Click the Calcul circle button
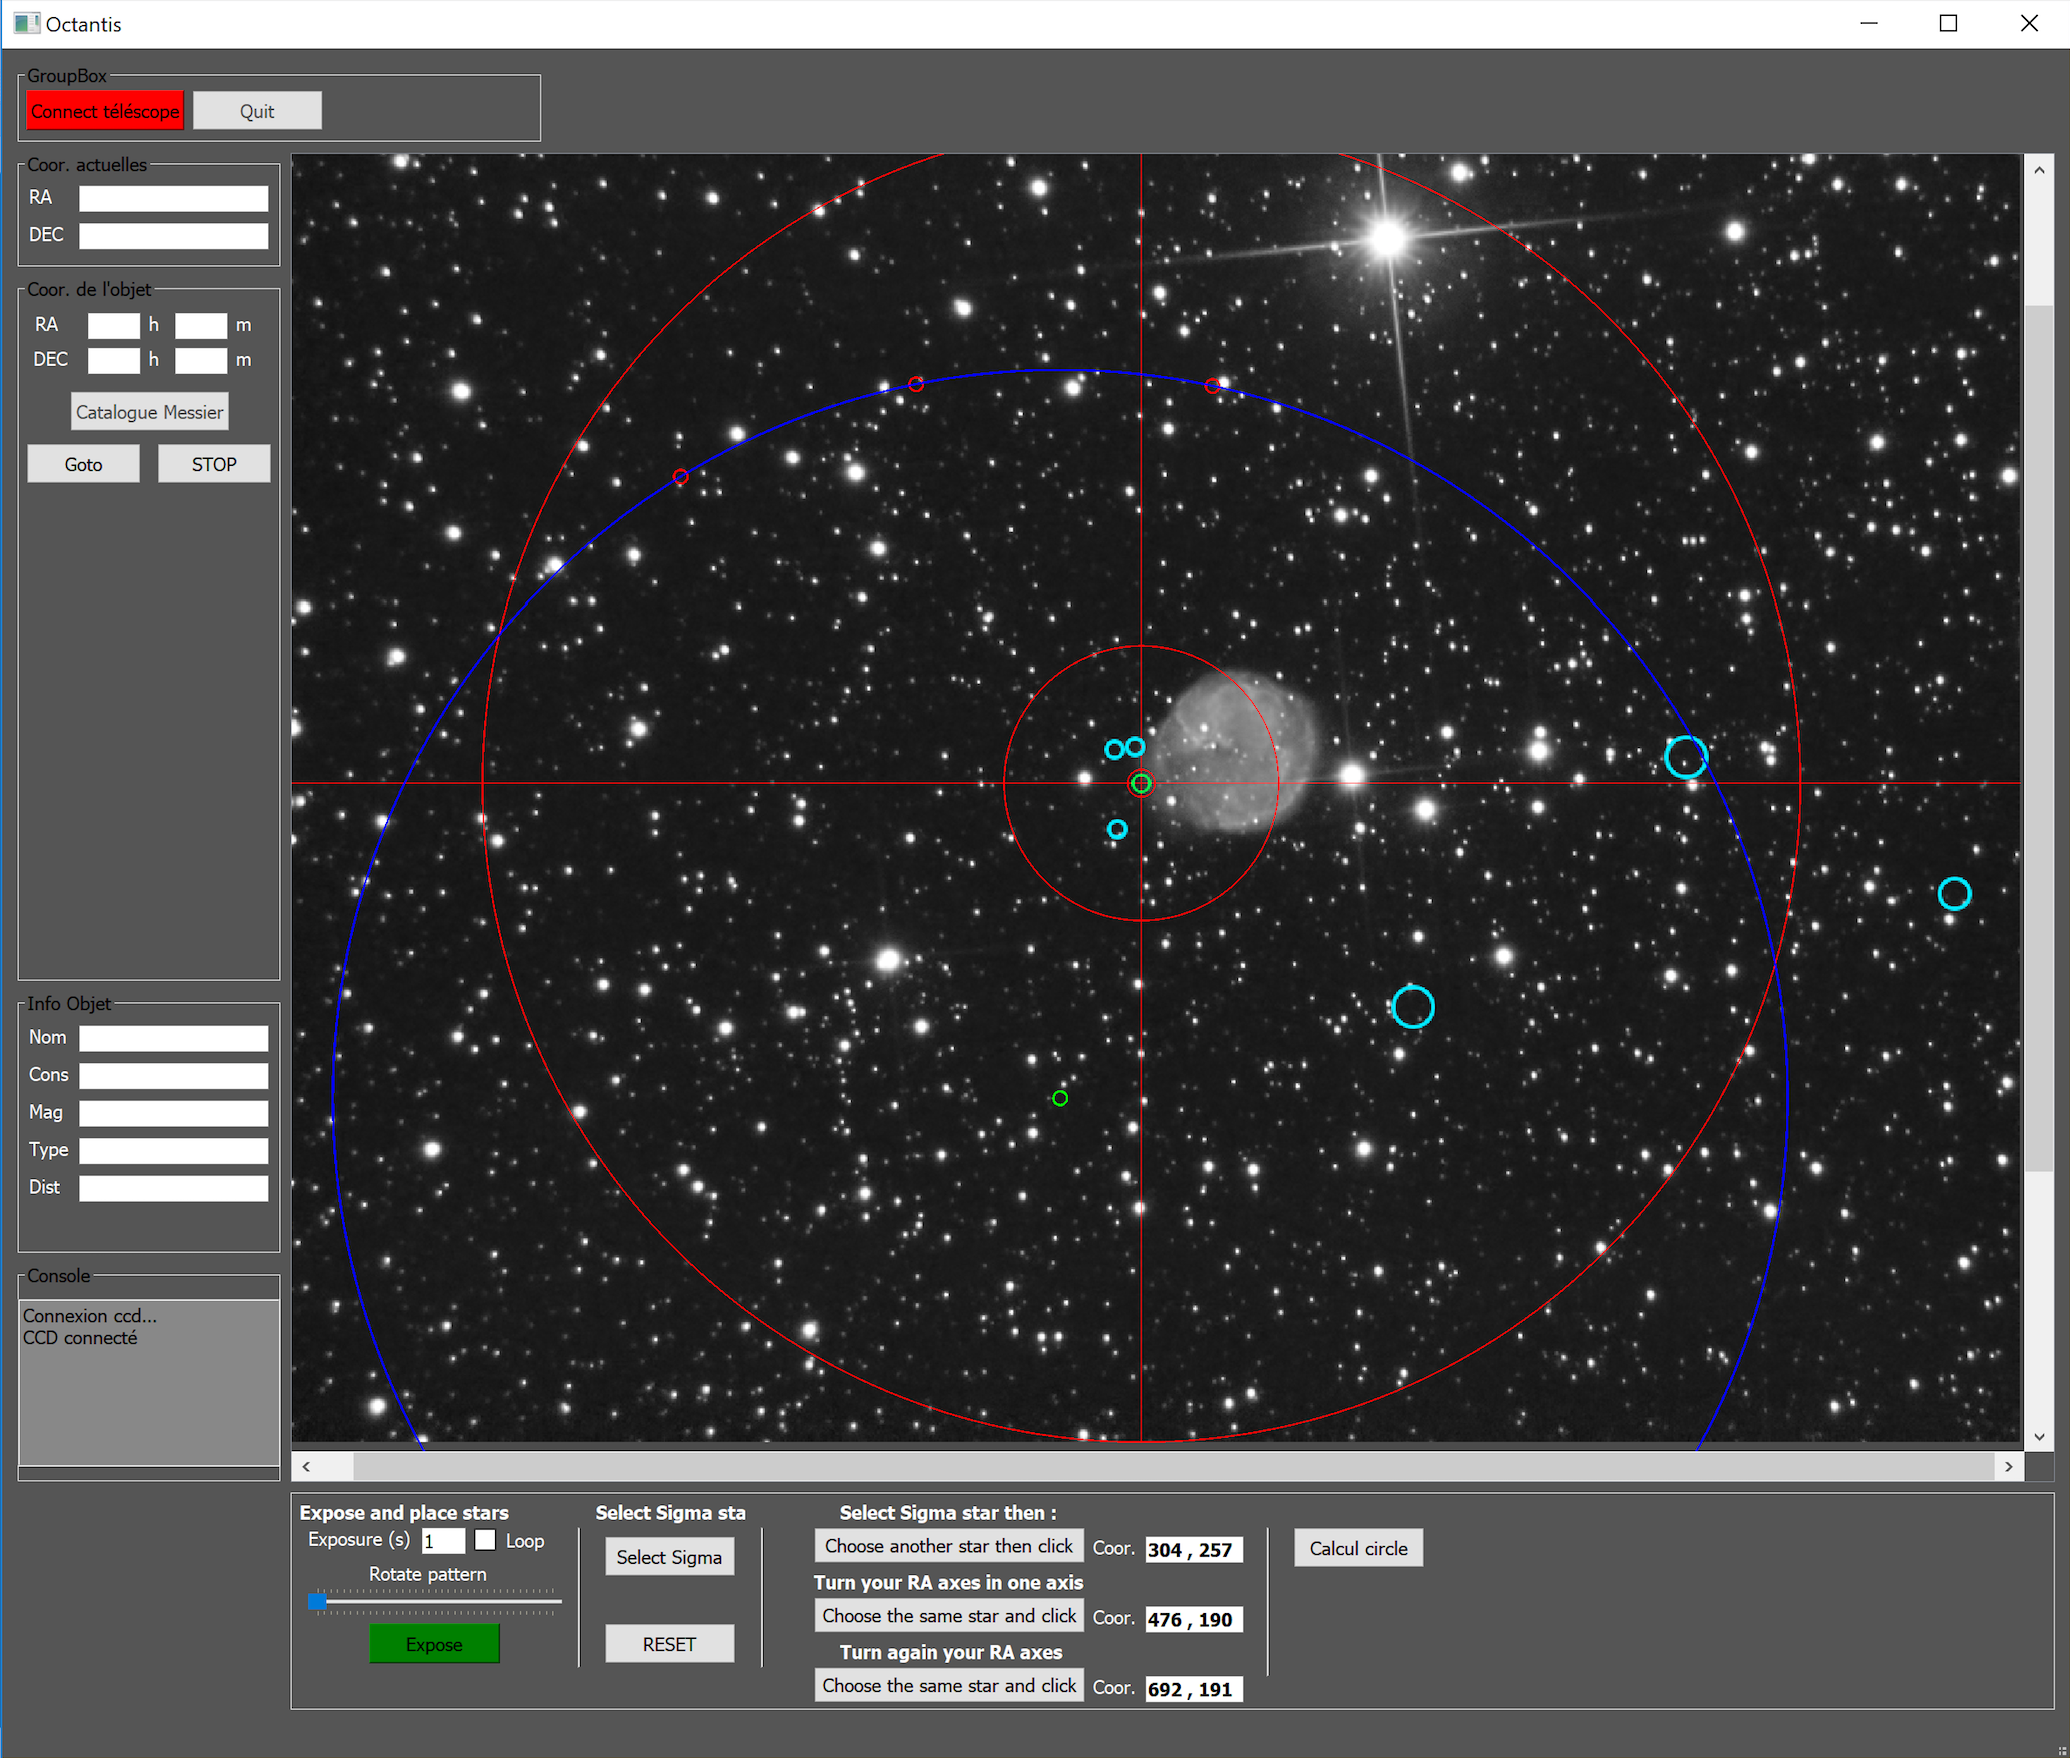This screenshot has height=1758, width=2070. coord(1358,1548)
